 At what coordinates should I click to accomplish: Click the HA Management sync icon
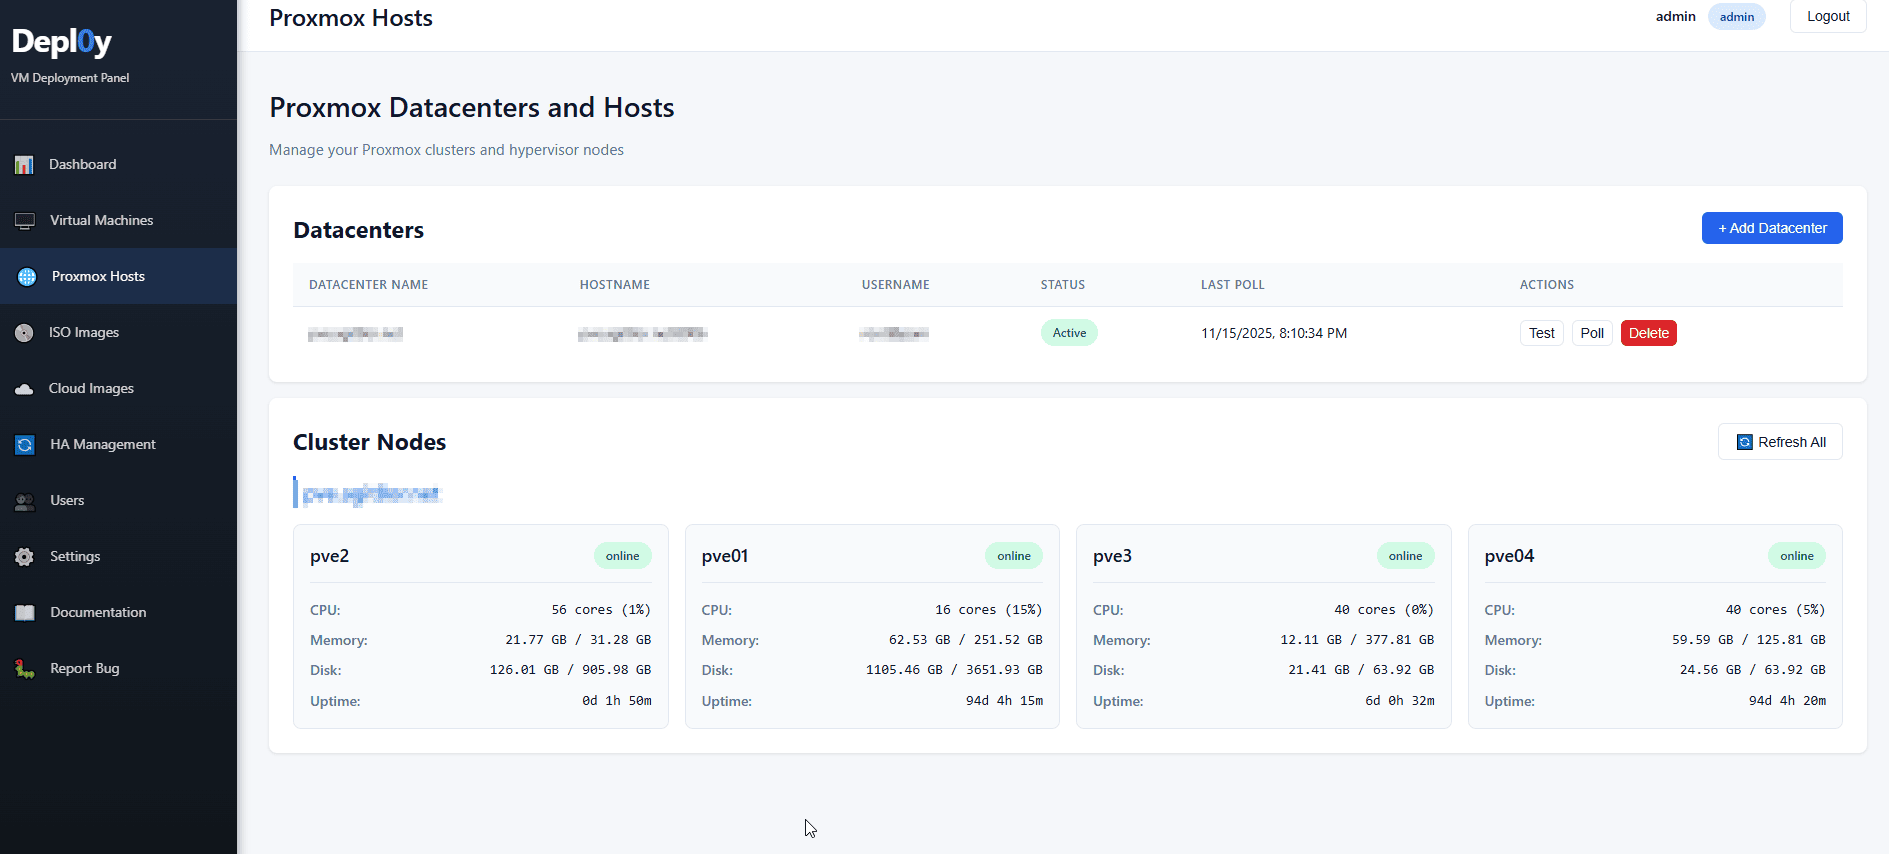pos(25,445)
